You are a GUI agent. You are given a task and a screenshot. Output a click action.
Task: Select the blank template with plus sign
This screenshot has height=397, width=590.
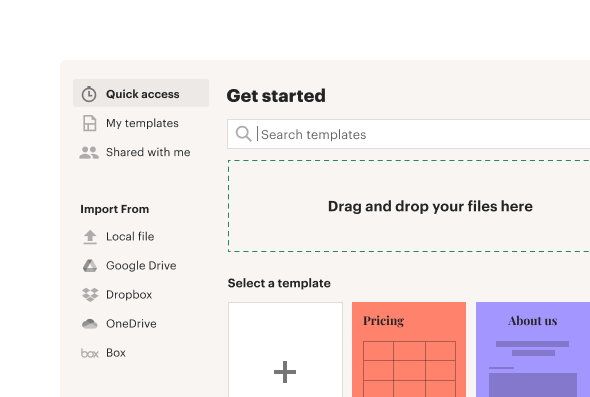point(285,350)
